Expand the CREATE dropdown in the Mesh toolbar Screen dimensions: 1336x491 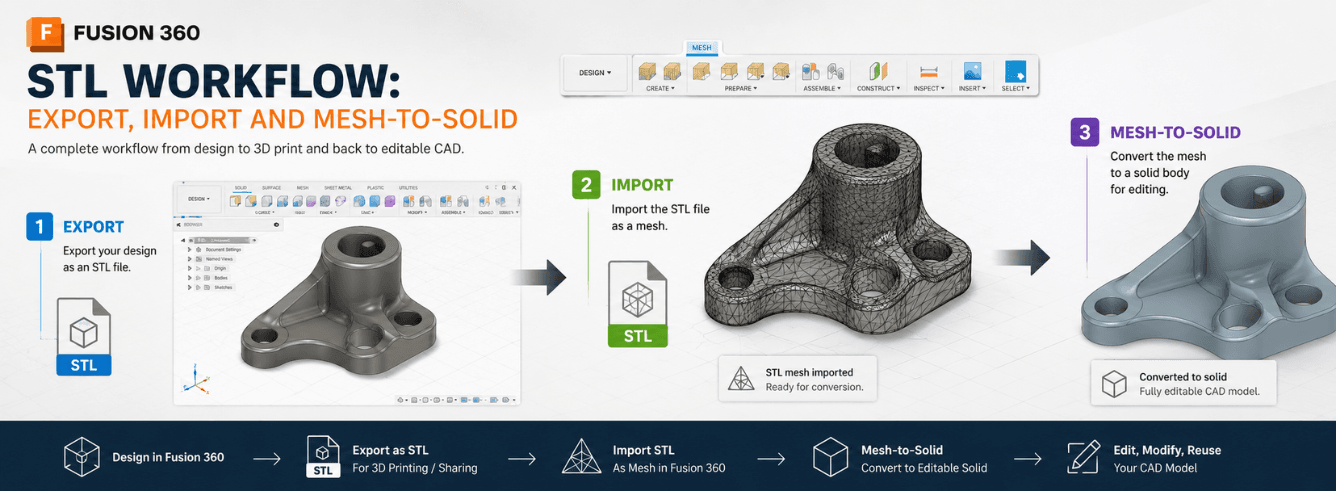pos(660,88)
